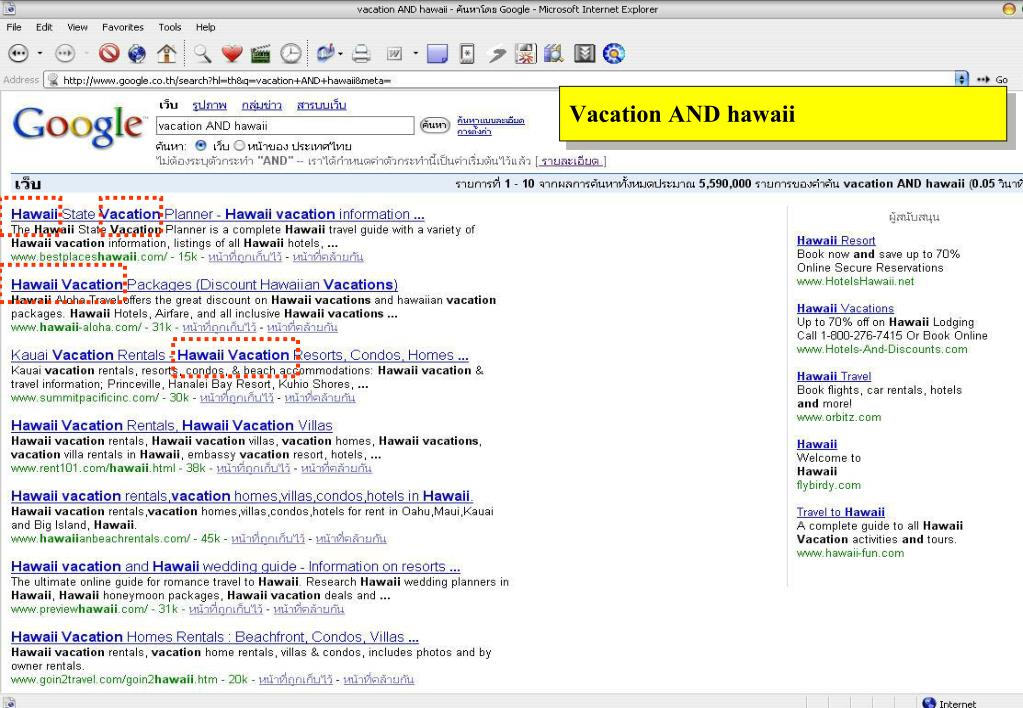Click the IE document icon in title bar

[10, 8]
